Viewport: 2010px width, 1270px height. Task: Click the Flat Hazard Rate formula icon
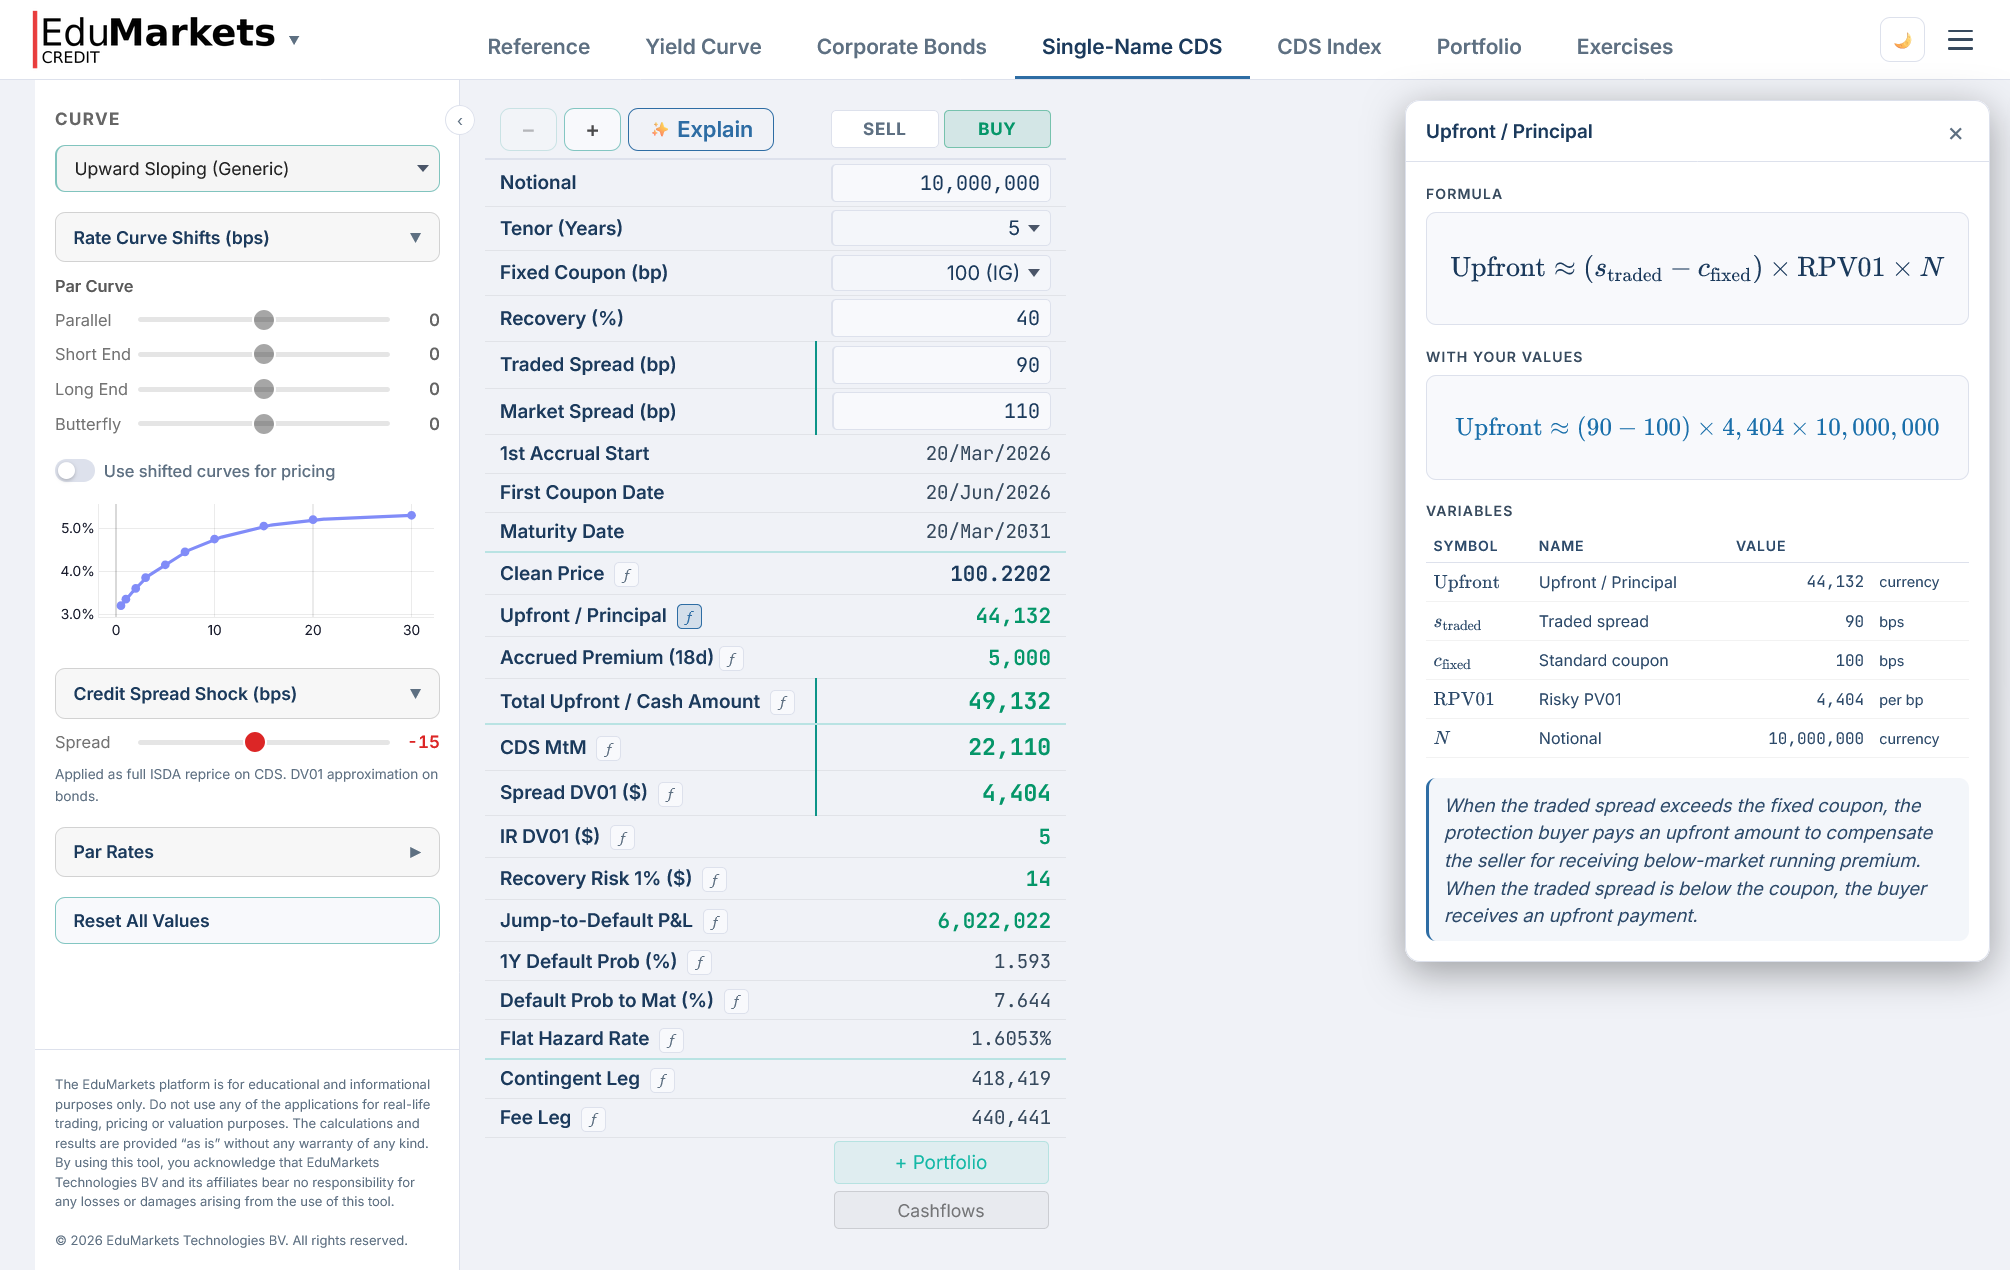pyautogui.click(x=671, y=1039)
